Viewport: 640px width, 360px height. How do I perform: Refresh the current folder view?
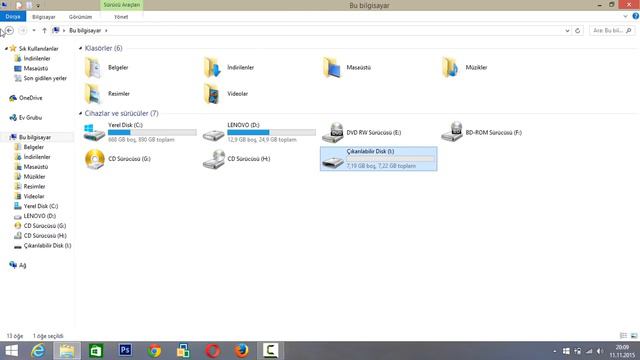578,31
